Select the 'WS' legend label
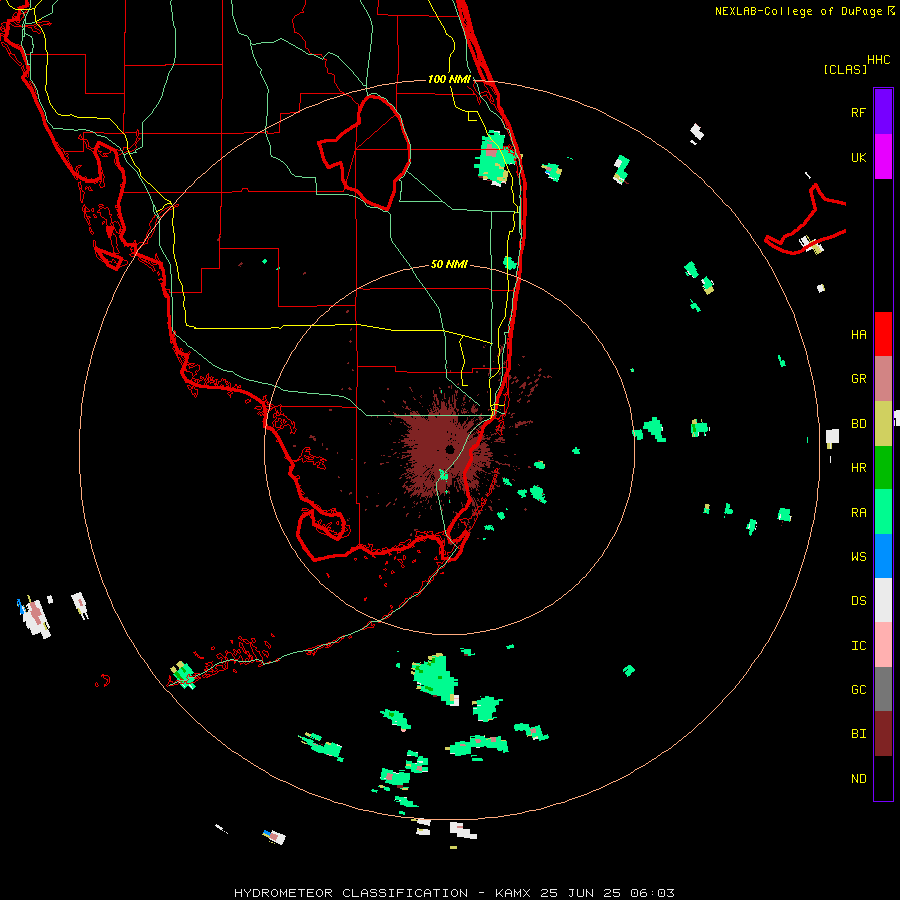 click(858, 557)
